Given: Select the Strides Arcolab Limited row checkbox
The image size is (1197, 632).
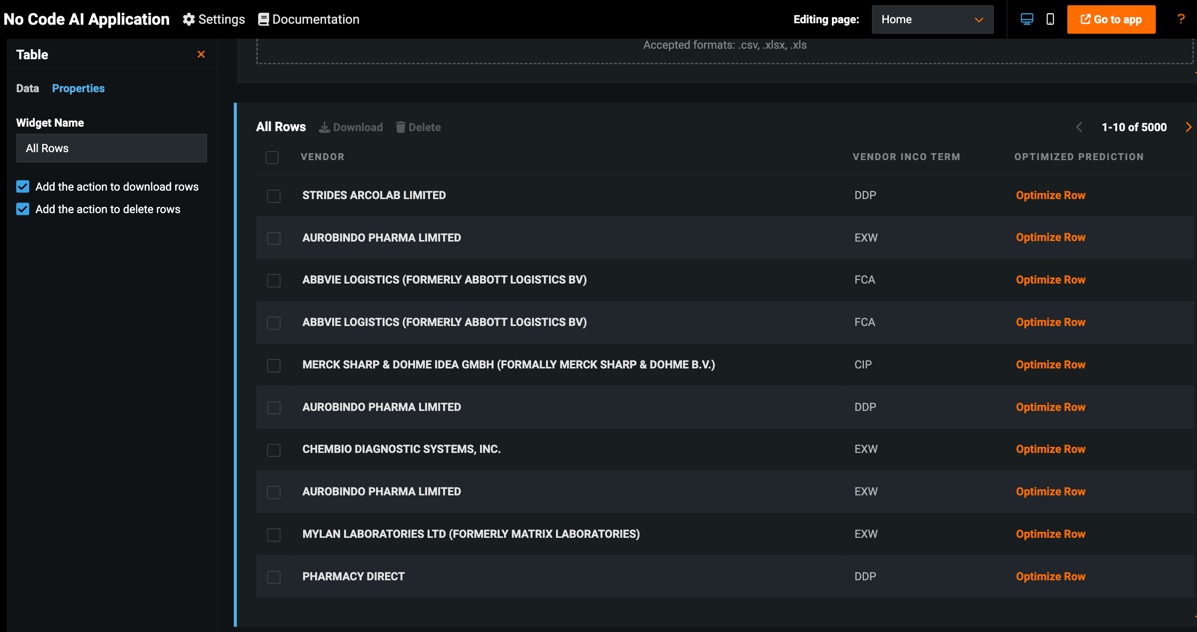Looking at the screenshot, I should (x=274, y=196).
